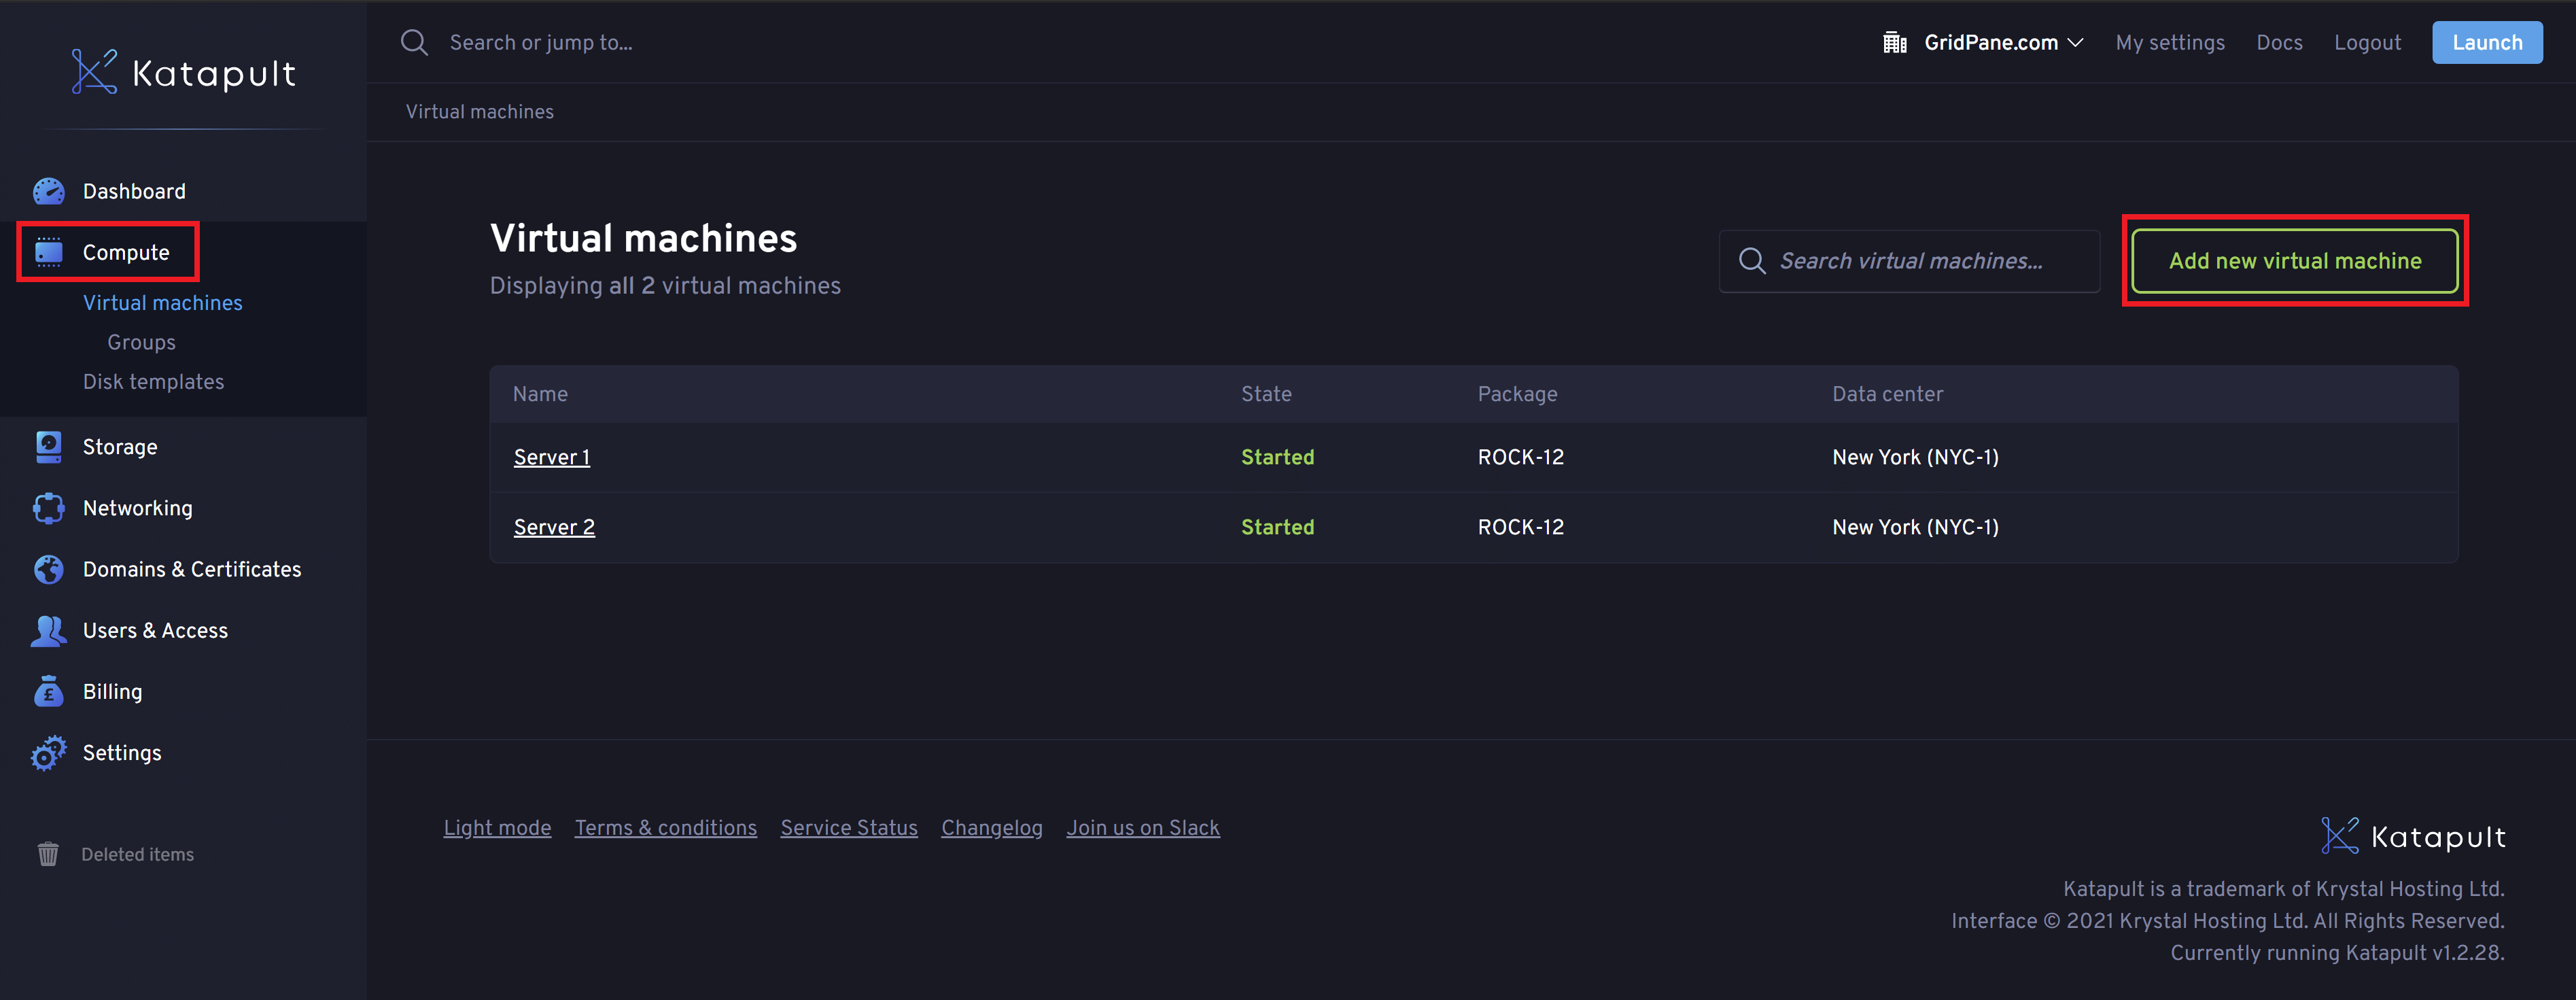
Task: Open the Service Status footer link
Action: pos(848,828)
